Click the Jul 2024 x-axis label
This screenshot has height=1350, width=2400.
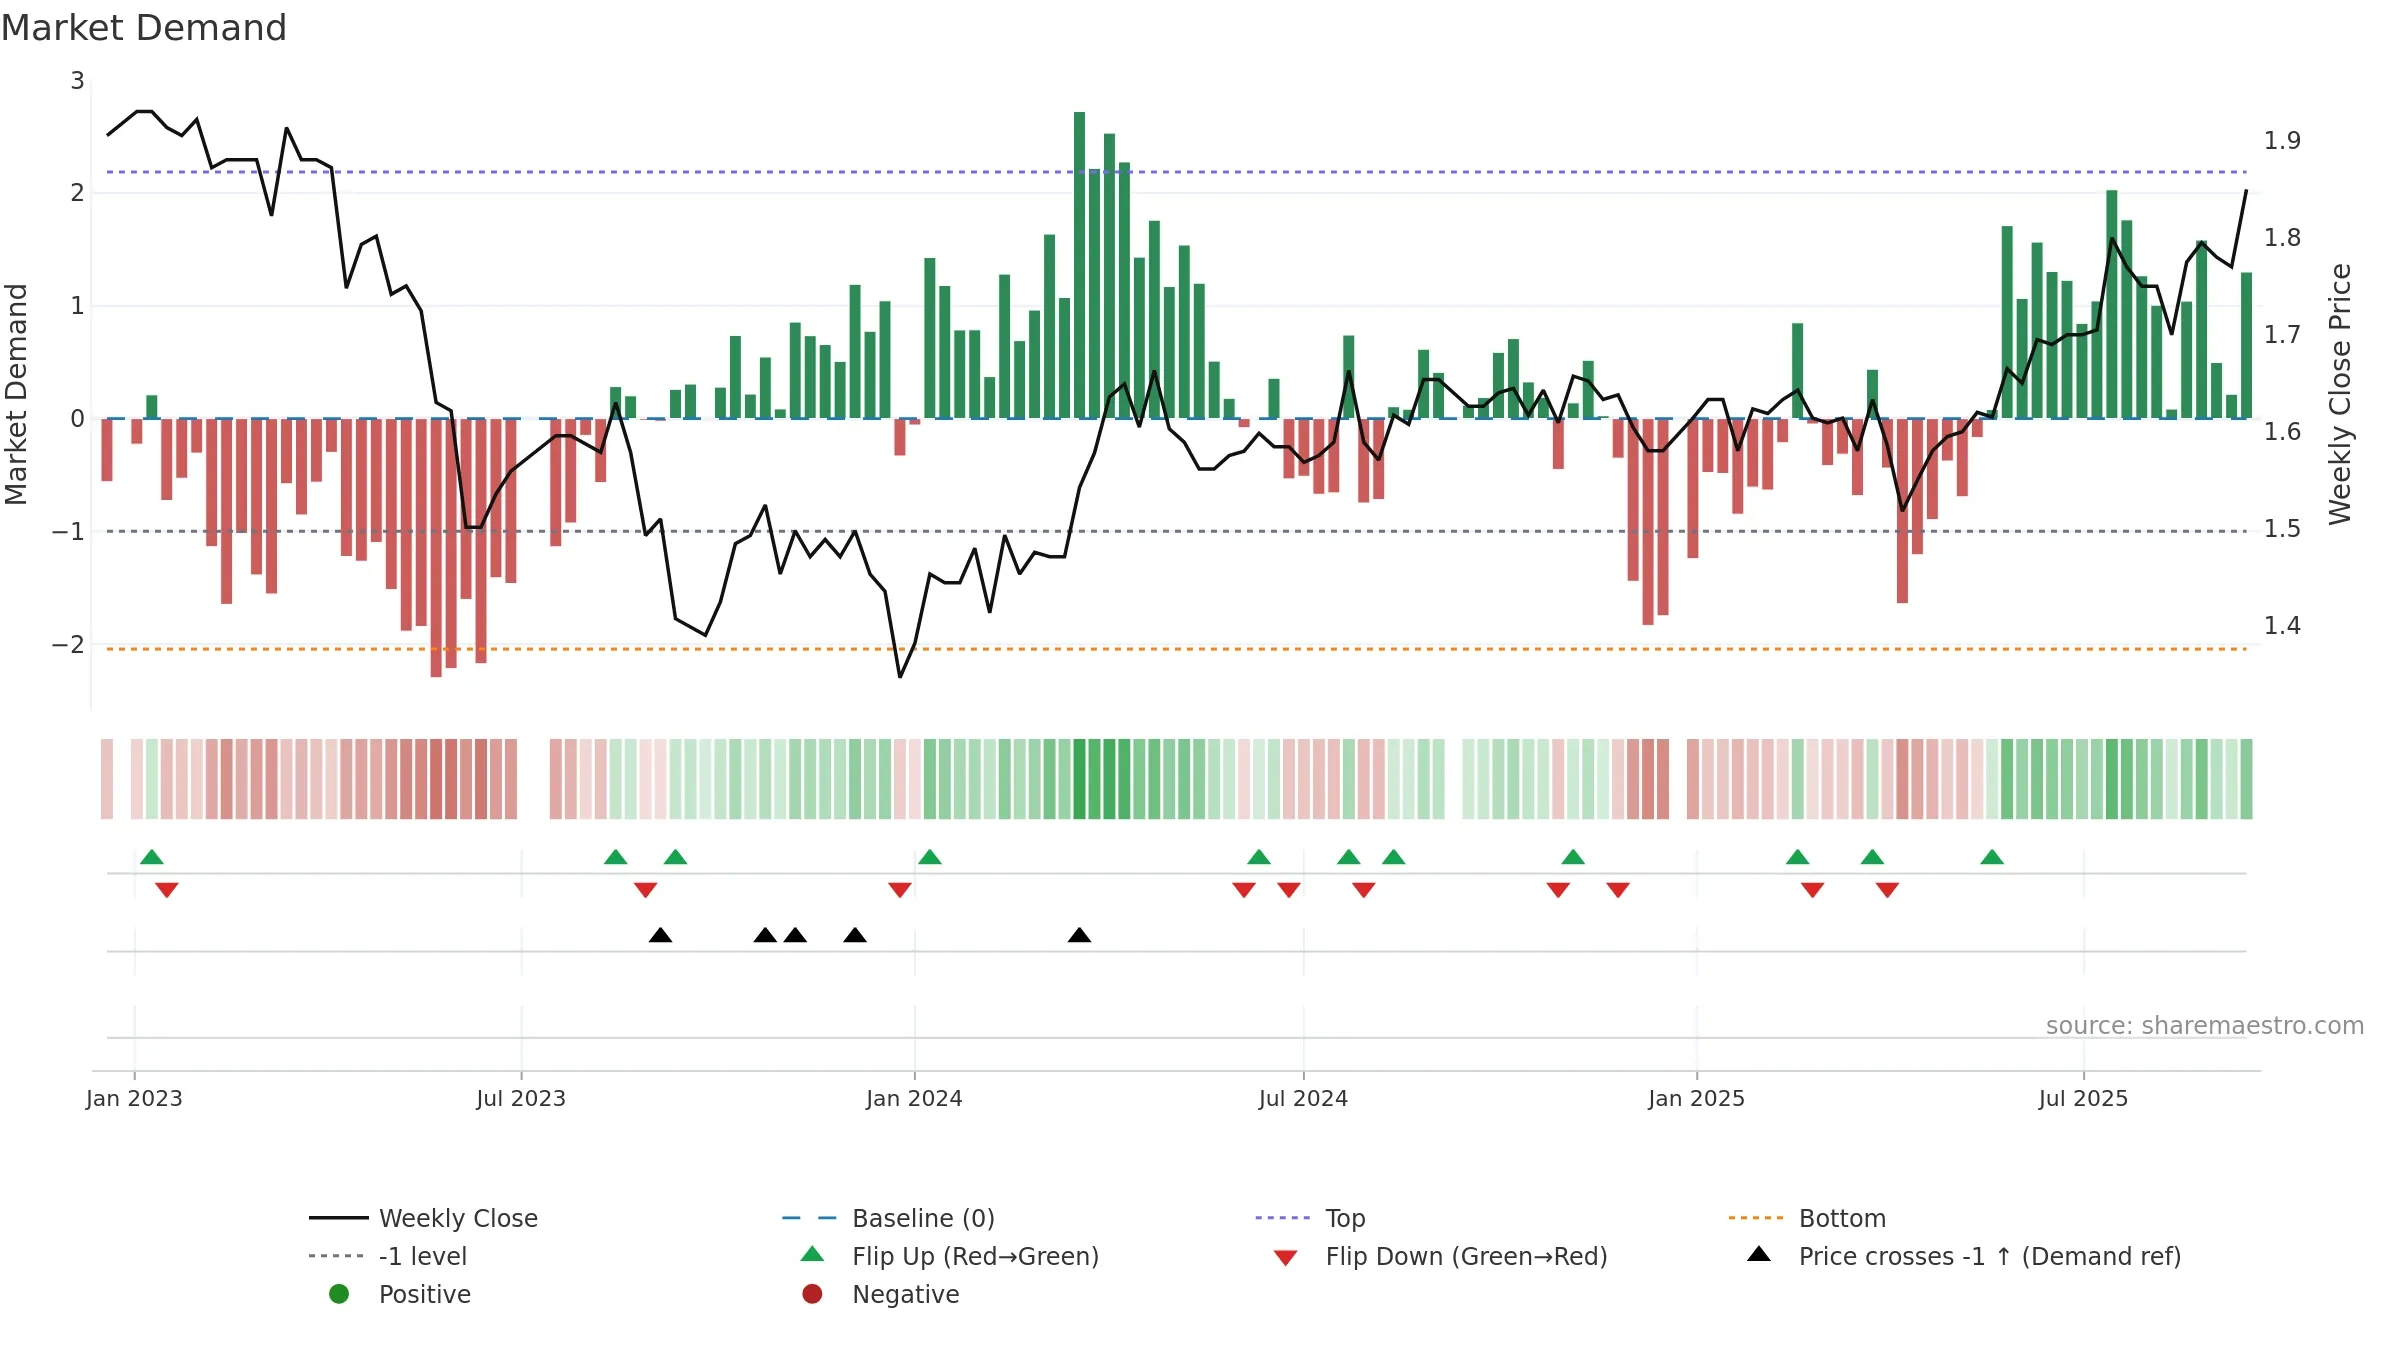(1303, 1098)
